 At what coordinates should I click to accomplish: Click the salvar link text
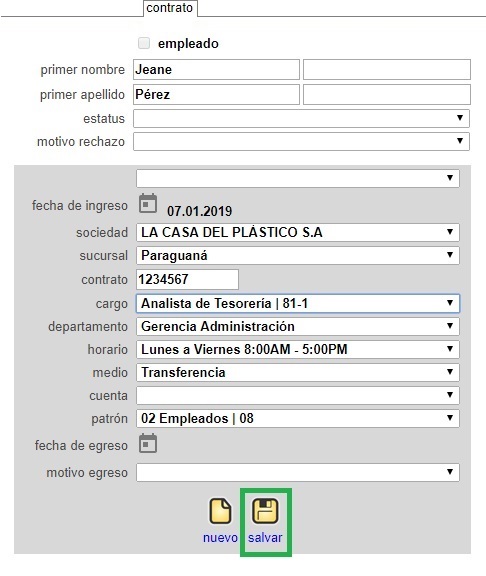265,538
